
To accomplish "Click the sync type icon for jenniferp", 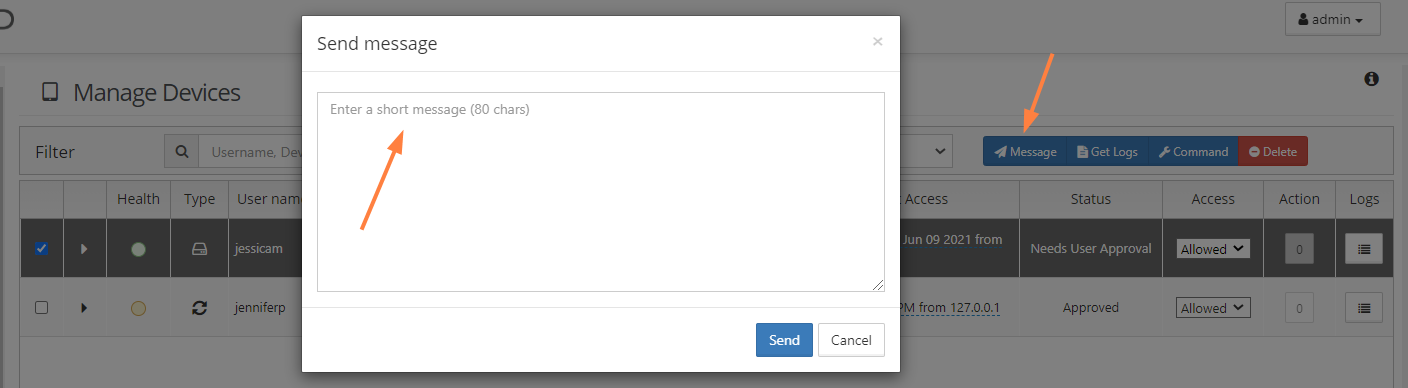I will click(199, 308).
